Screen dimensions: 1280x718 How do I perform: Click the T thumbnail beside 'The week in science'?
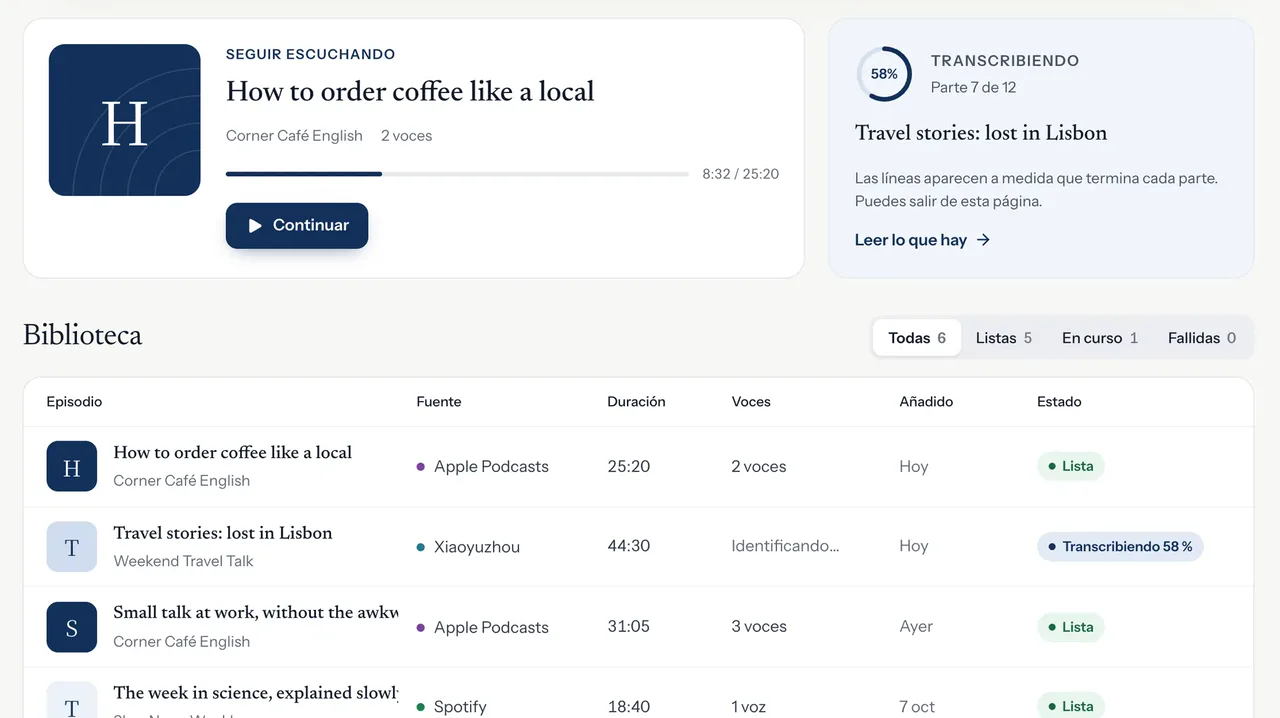[72, 700]
